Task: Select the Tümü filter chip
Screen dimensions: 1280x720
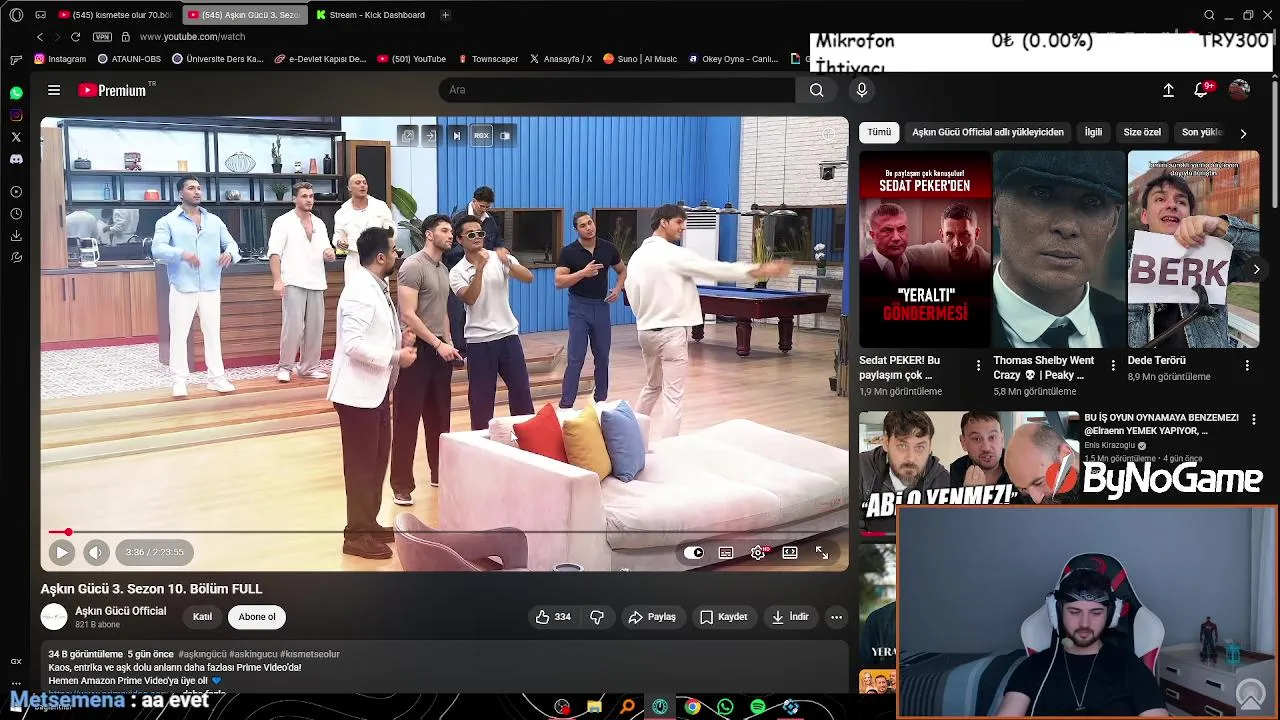Action: coord(879,132)
